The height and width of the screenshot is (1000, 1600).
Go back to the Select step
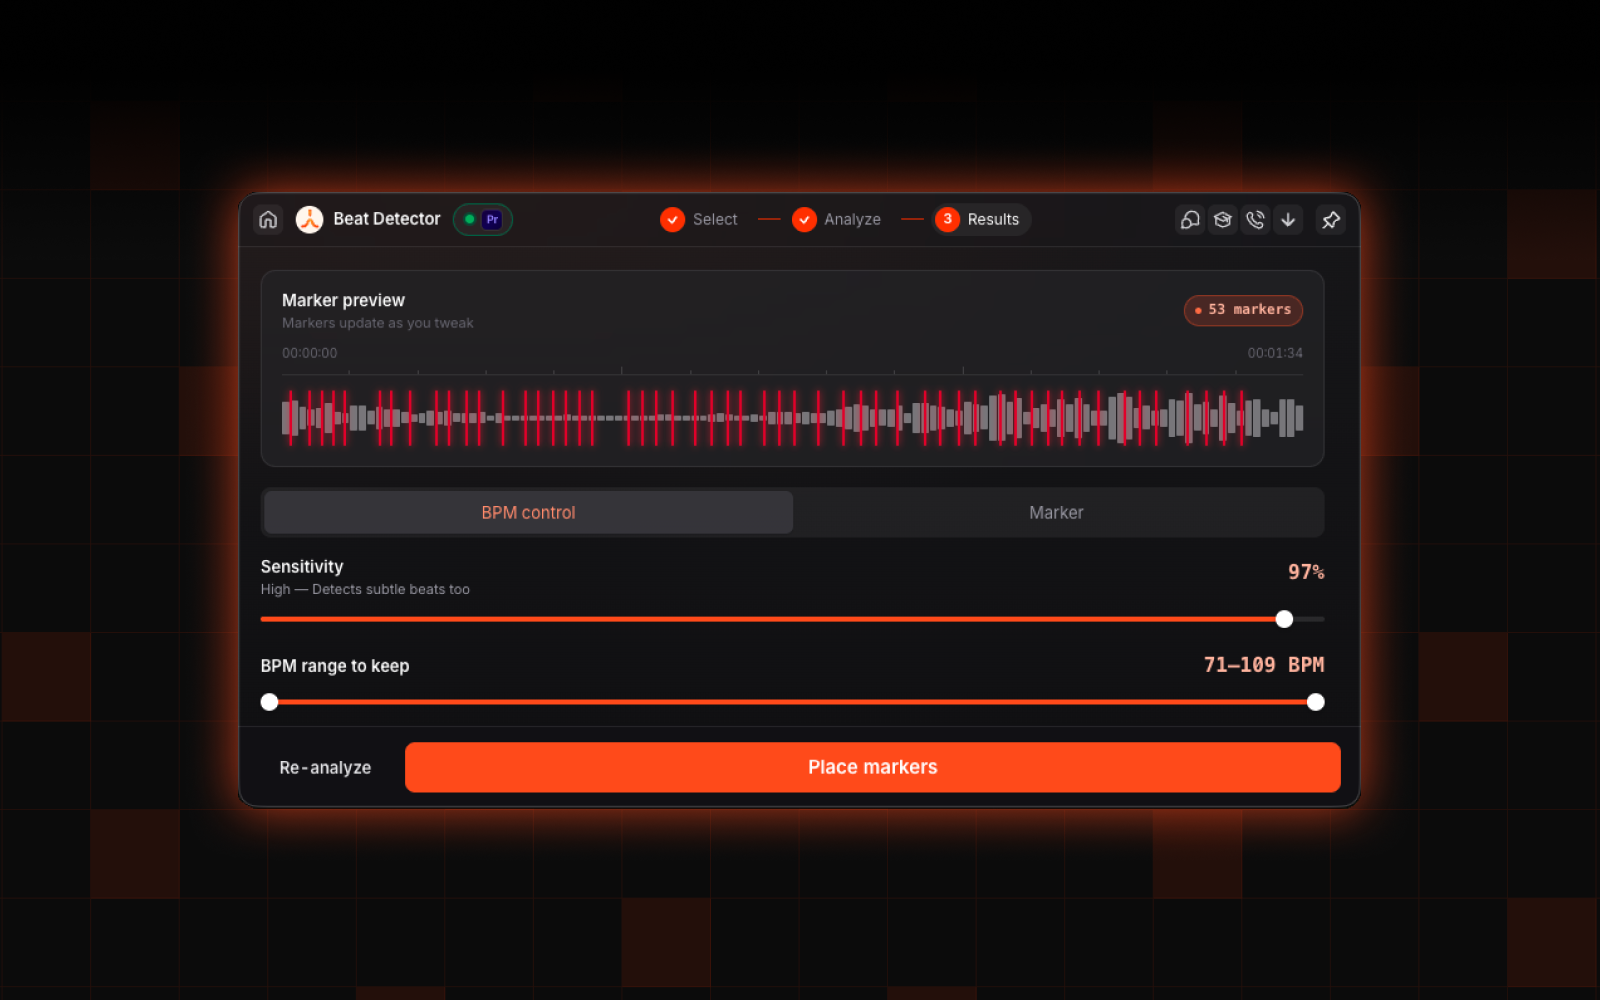tap(699, 219)
